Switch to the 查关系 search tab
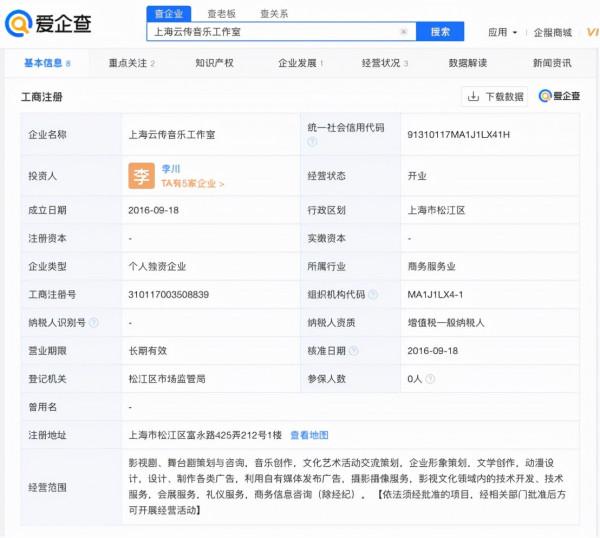This screenshot has width=600, height=538. coord(274,14)
